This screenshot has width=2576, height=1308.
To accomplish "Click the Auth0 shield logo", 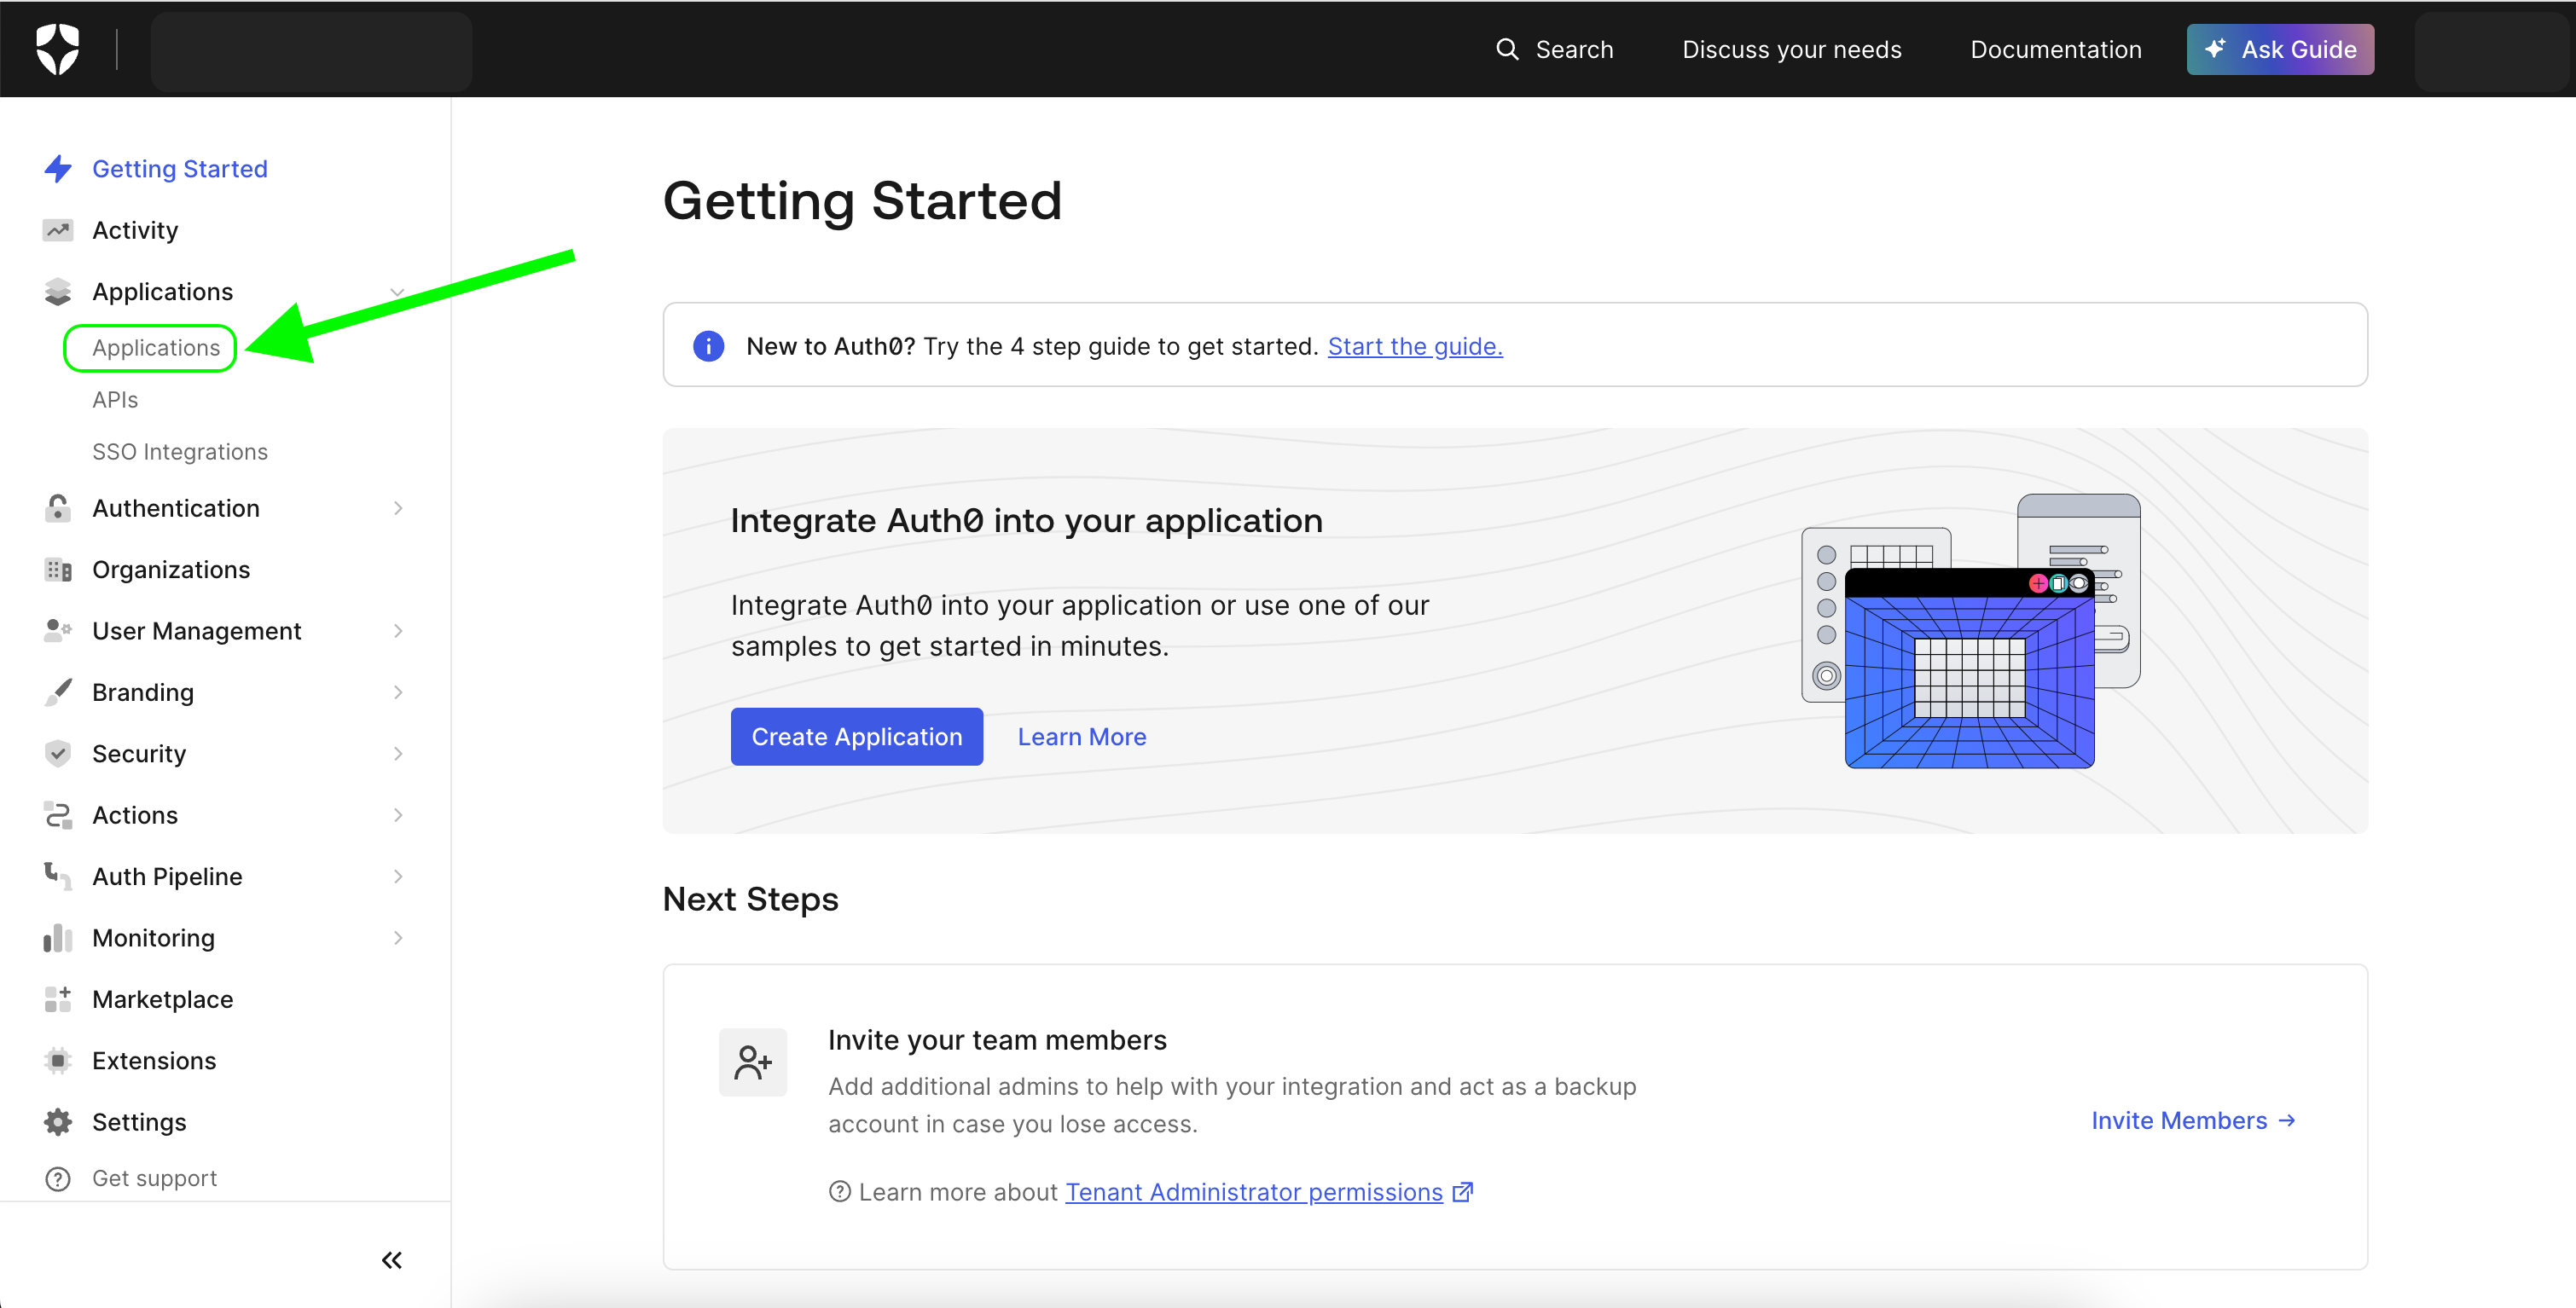I will [x=57, y=49].
